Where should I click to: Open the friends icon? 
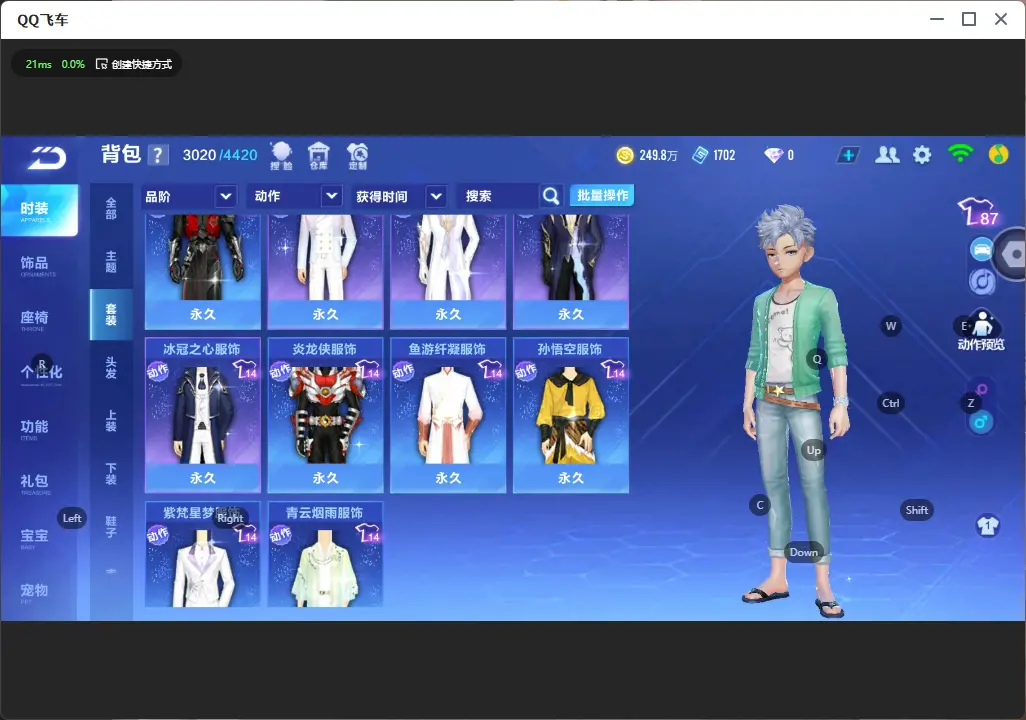click(887, 155)
